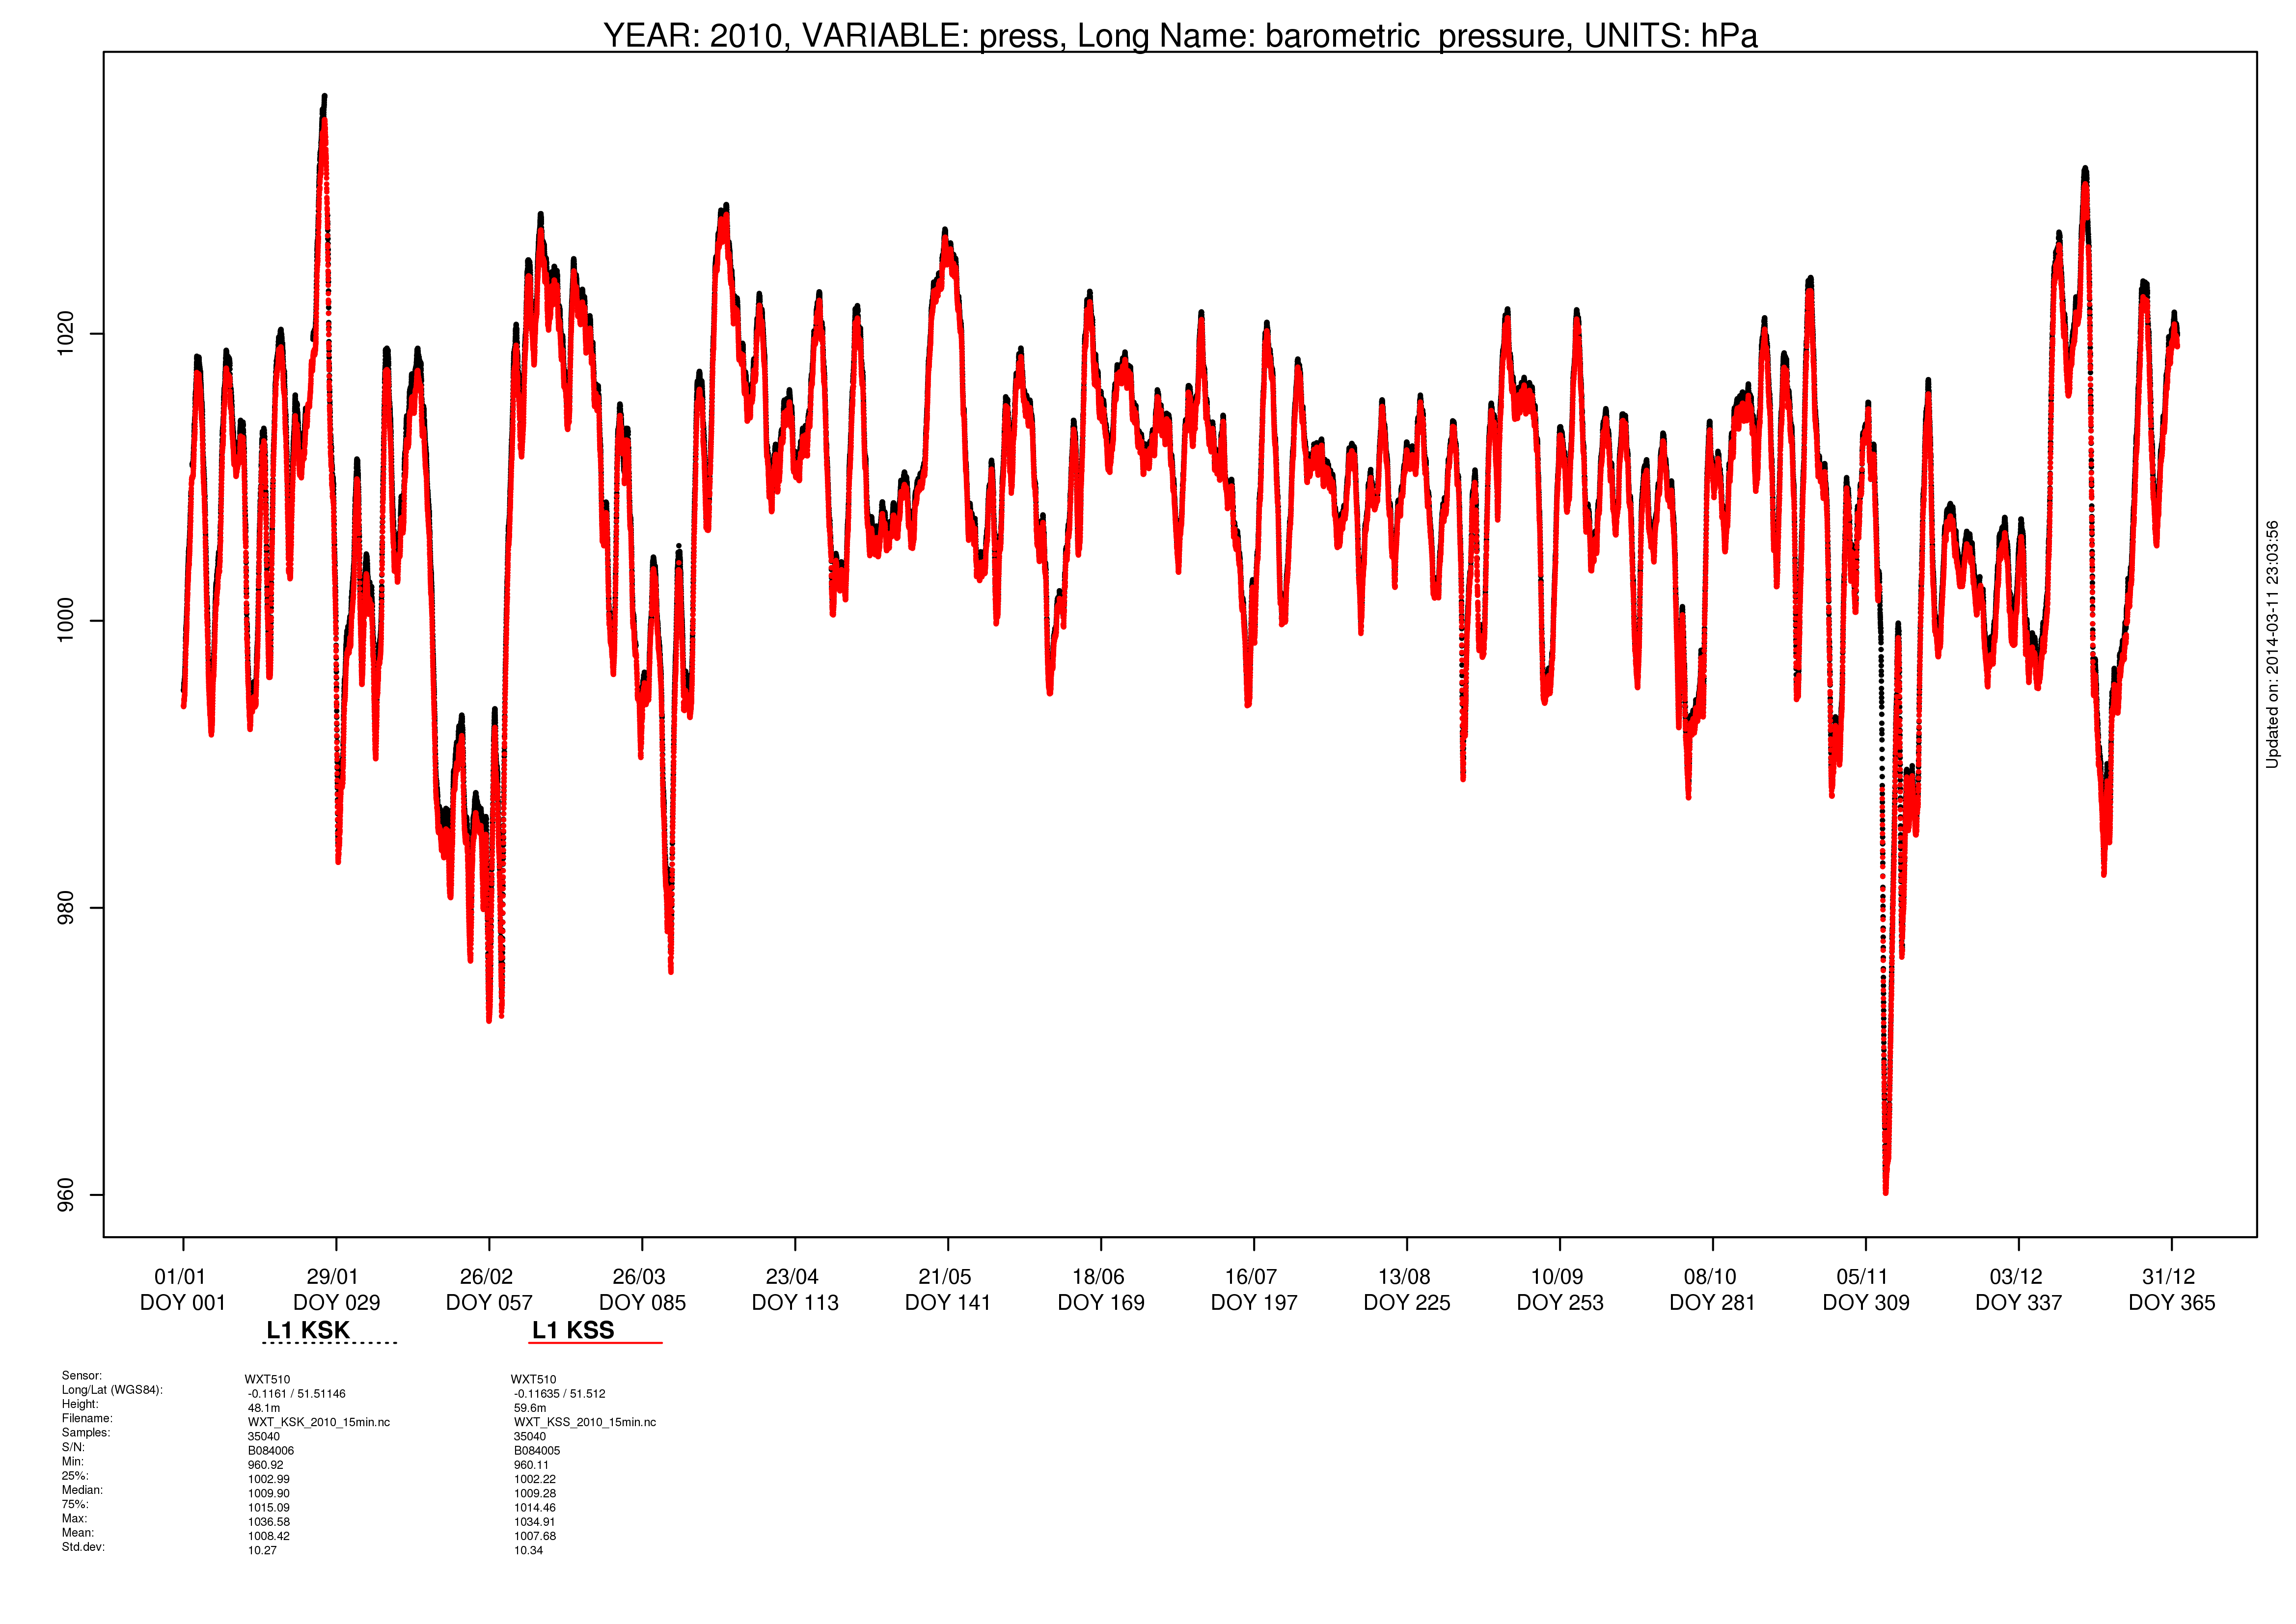
Task: Click the filename 'WXT_KSK_2010_15min.nc'
Action: tap(319, 1422)
